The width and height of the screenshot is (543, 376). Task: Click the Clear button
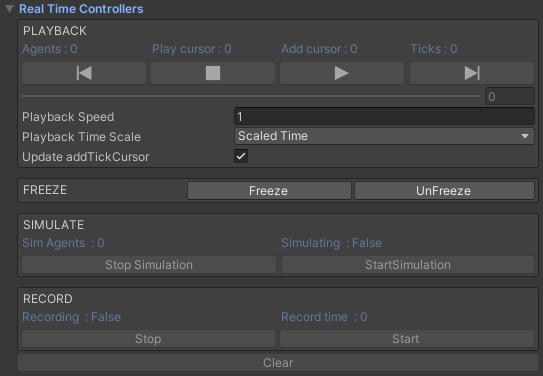coord(278,363)
